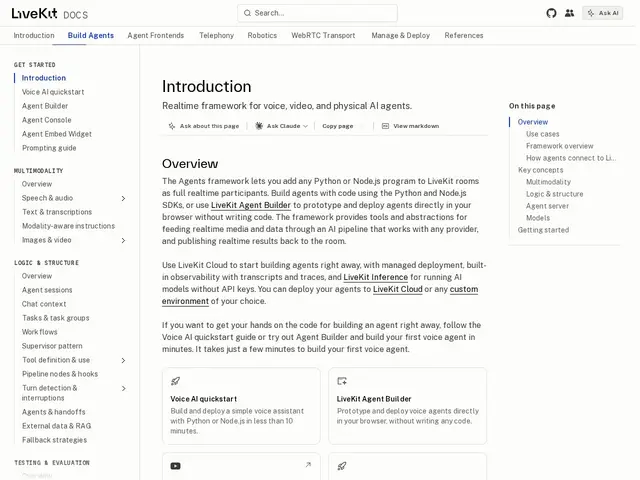Click the rocket icon on Voice AI quickstart card
This screenshot has height=480, width=640.
pyautogui.click(x=175, y=381)
